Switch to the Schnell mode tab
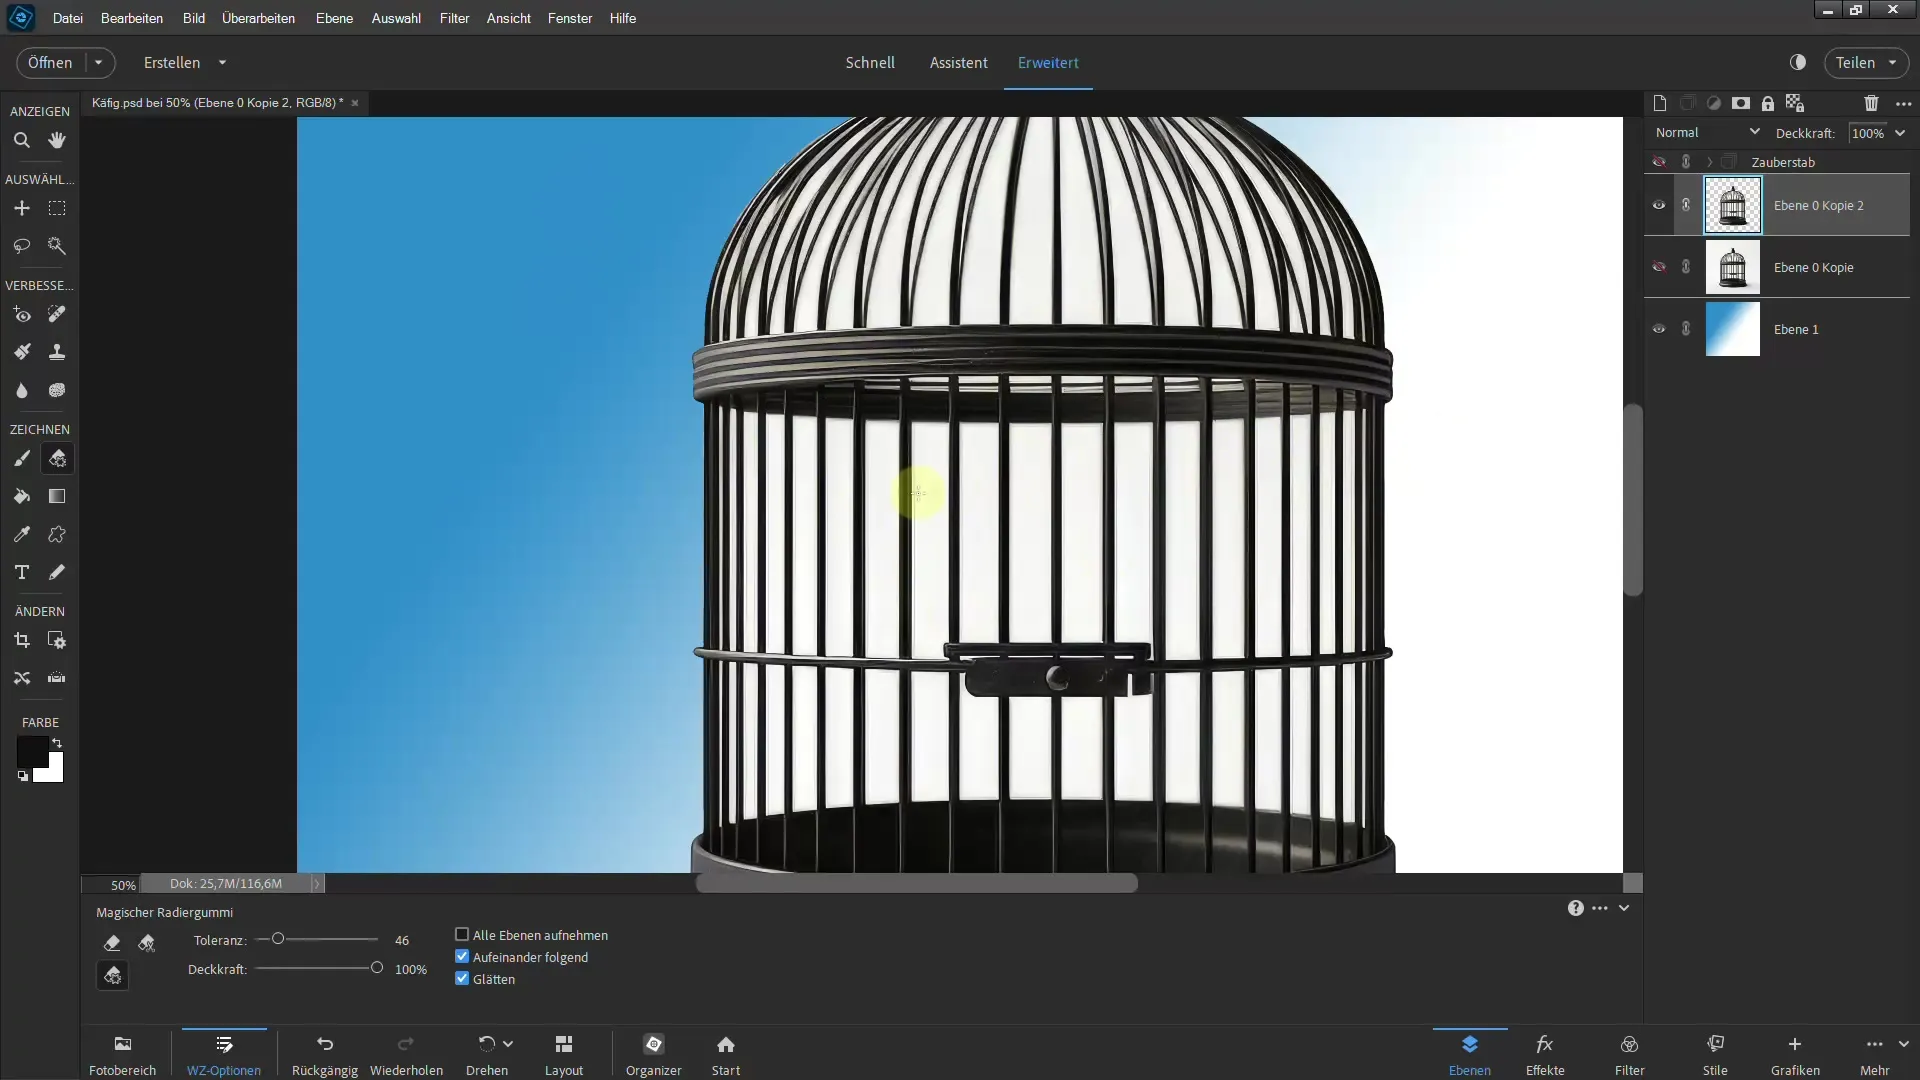Image resolution: width=1920 pixels, height=1080 pixels. pyautogui.click(x=870, y=62)
